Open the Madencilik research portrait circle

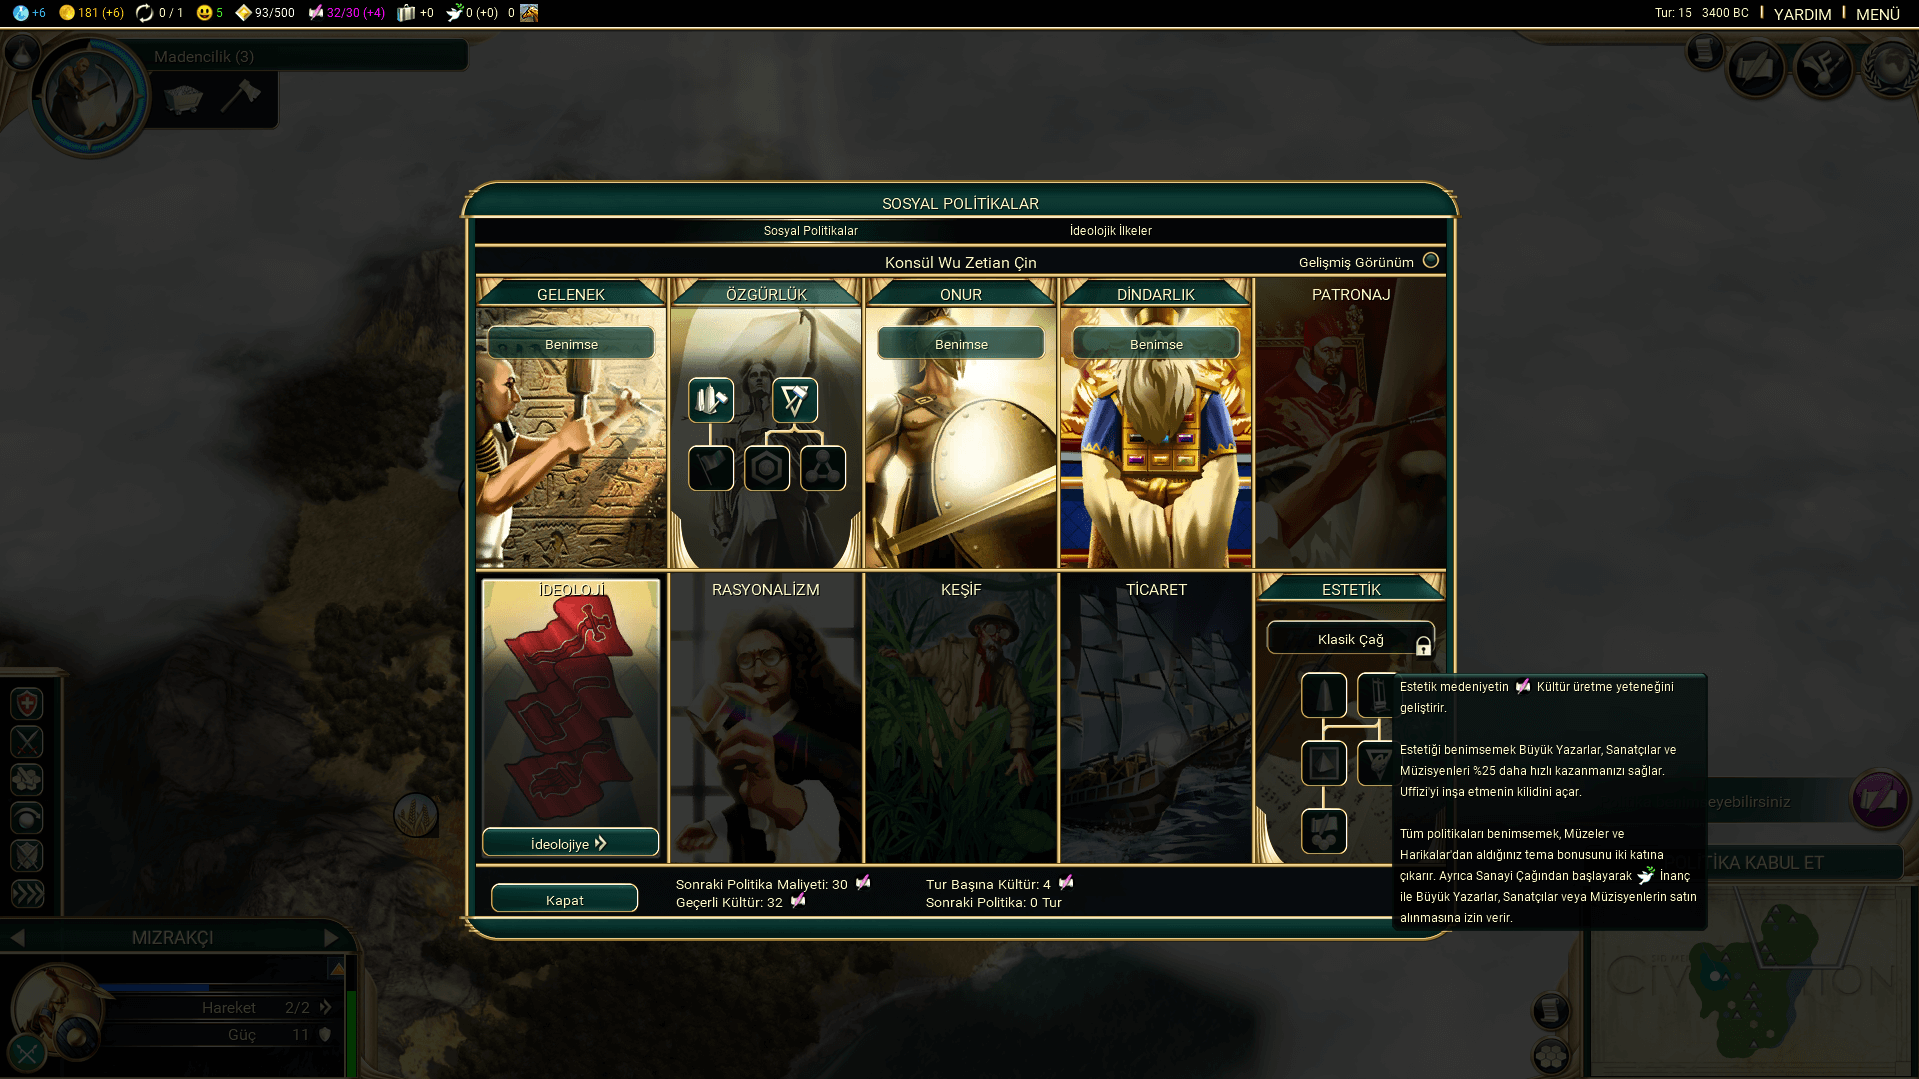click(x=89, y=97)
